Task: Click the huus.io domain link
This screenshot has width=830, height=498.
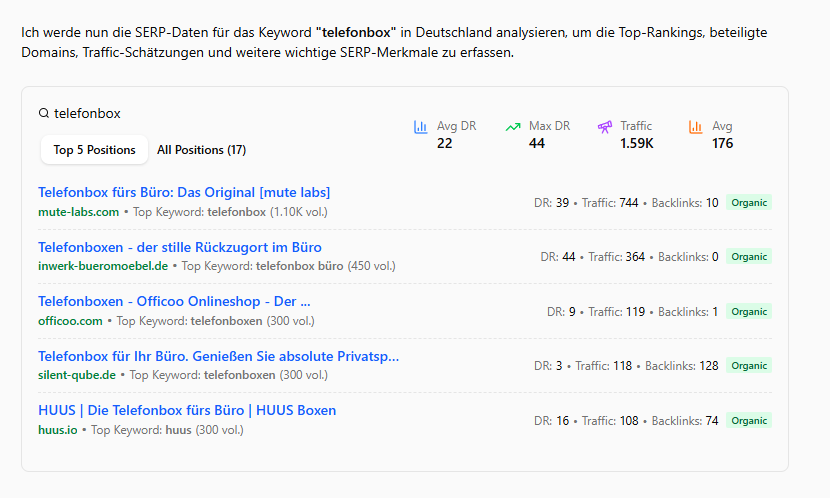Action: [58, 430]
